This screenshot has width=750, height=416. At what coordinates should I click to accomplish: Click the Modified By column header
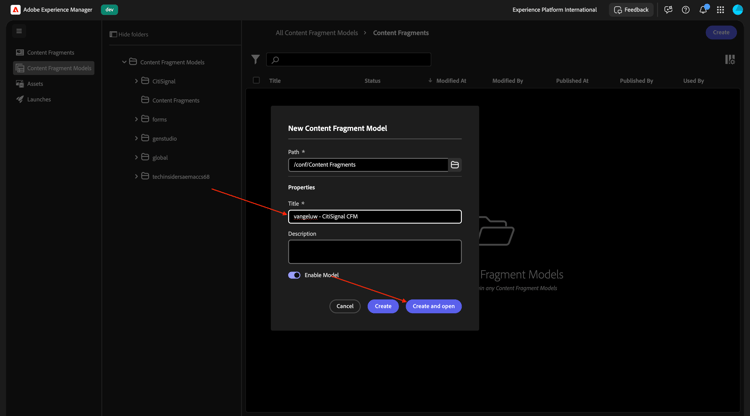point(507,81)
